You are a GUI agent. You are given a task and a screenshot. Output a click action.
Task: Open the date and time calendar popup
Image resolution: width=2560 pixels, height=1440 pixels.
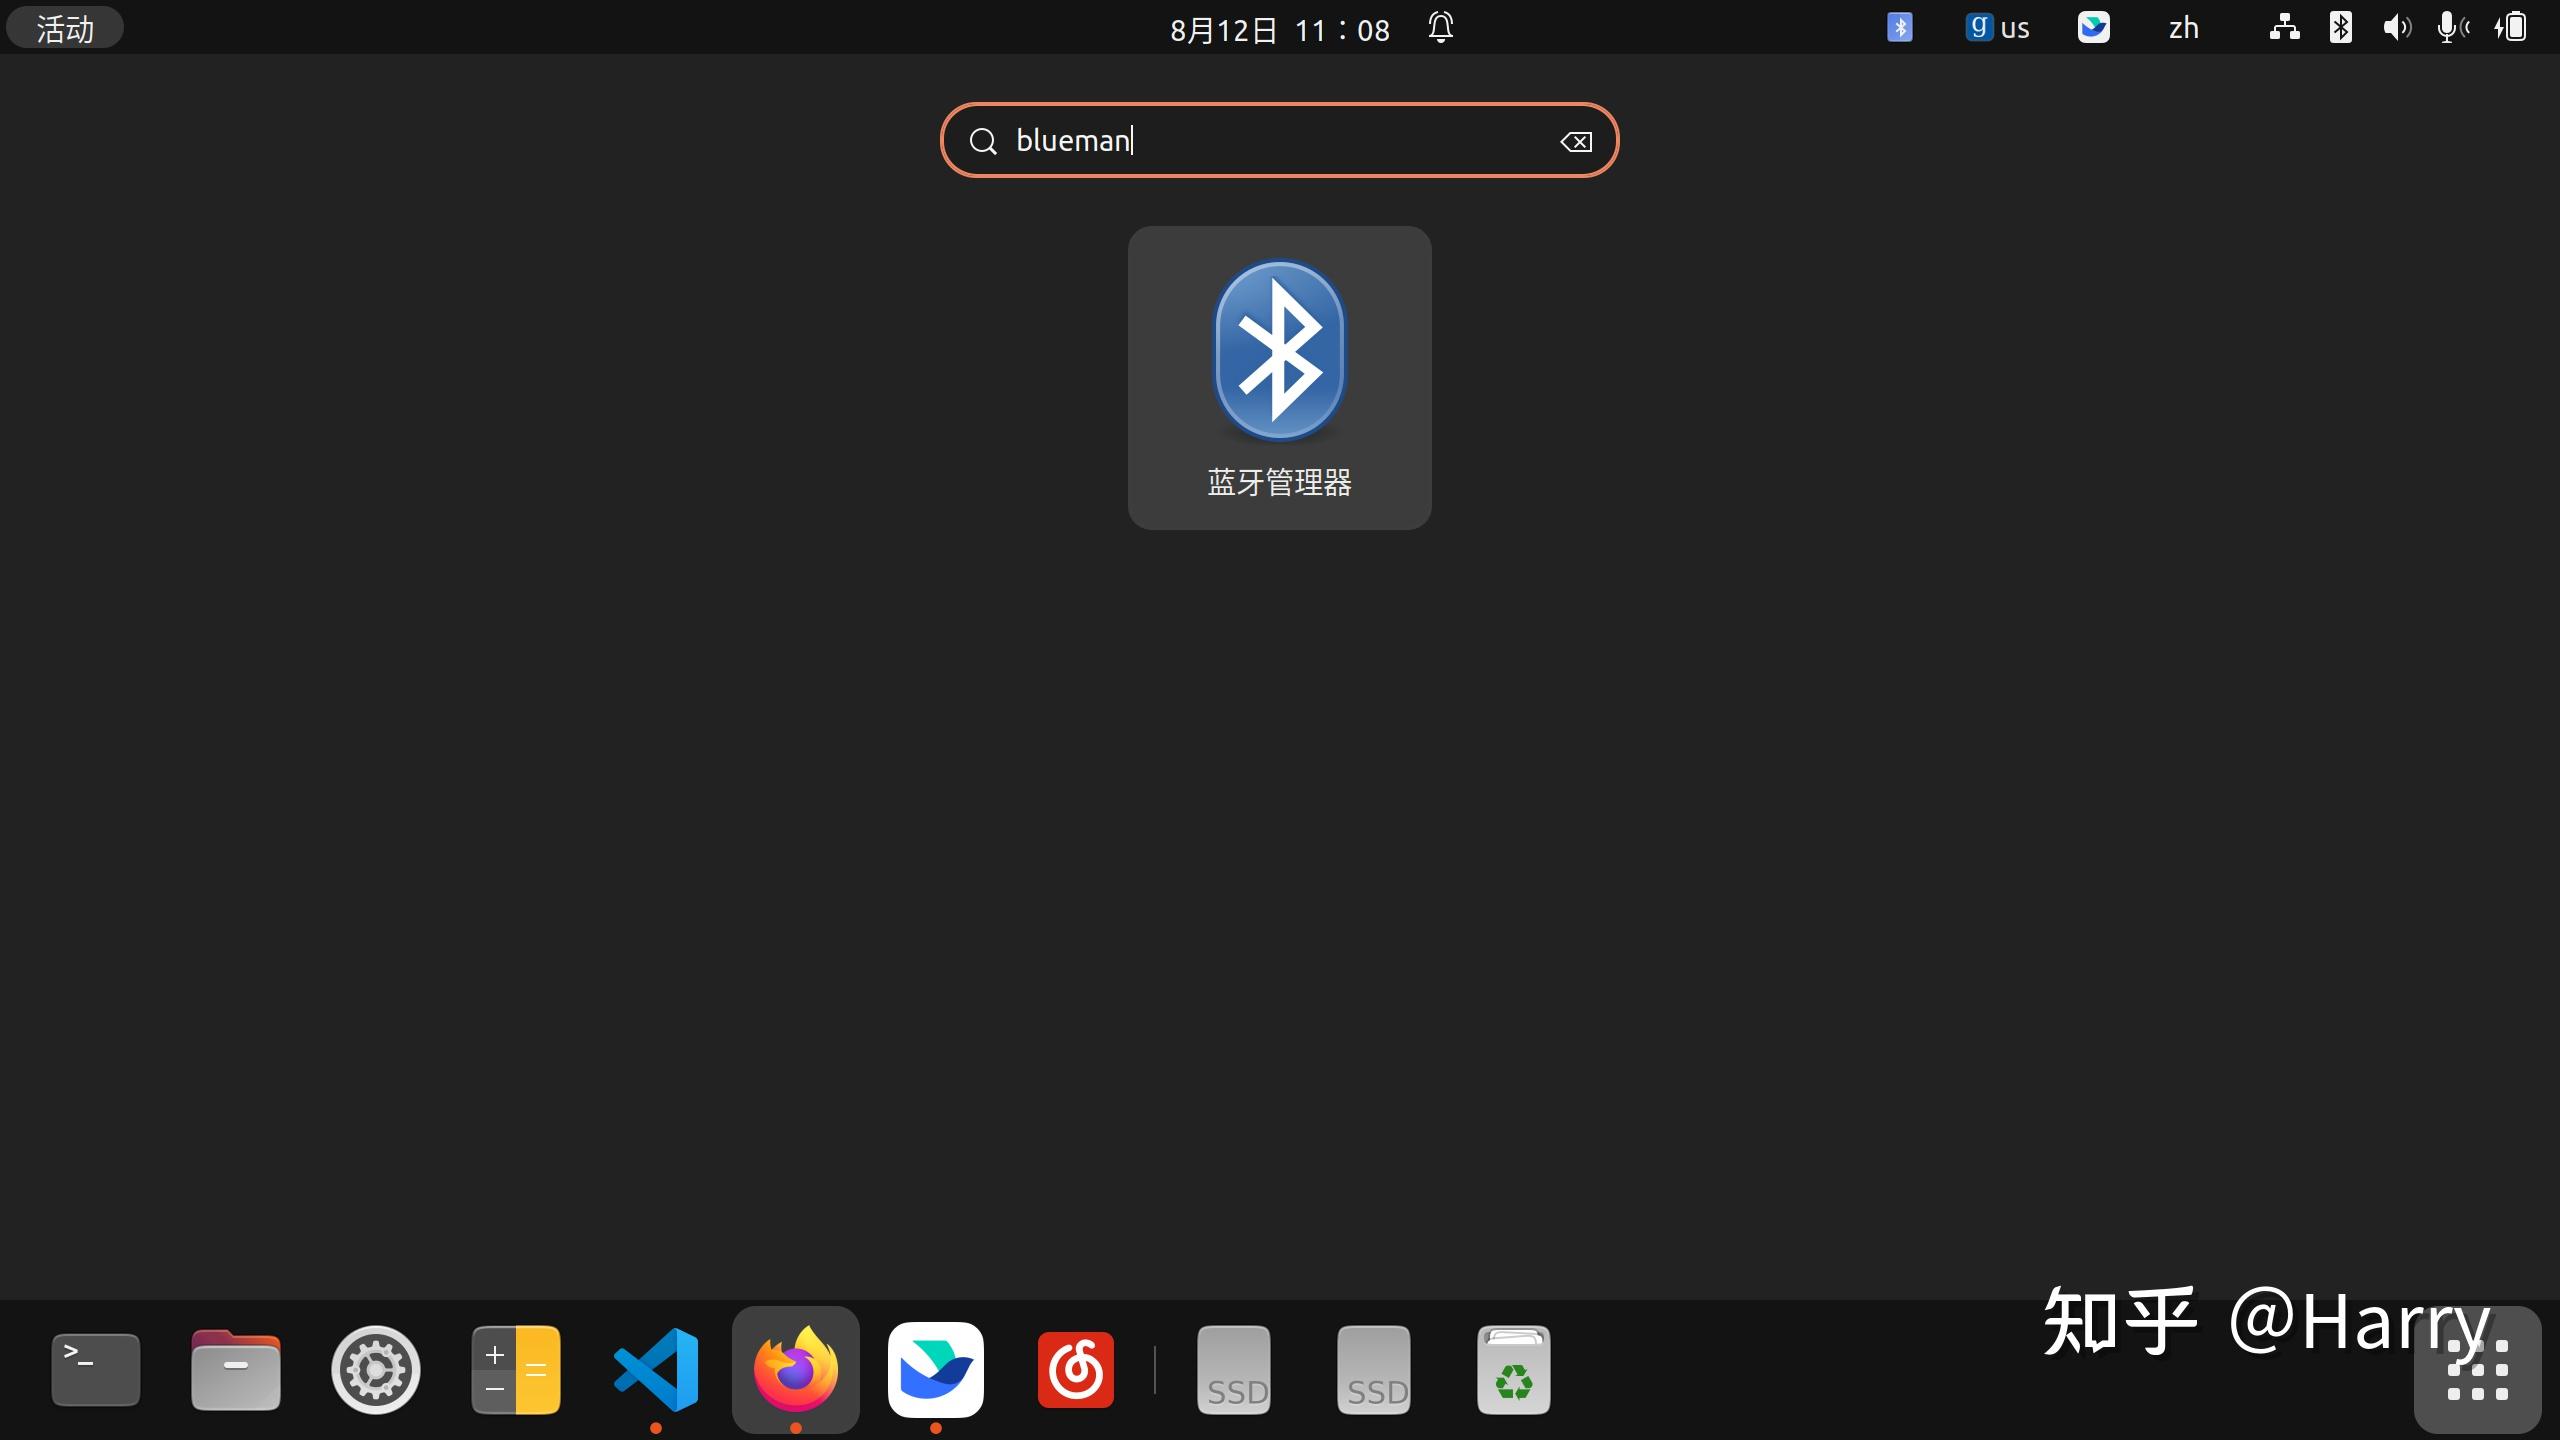[x=1280, y=28]
